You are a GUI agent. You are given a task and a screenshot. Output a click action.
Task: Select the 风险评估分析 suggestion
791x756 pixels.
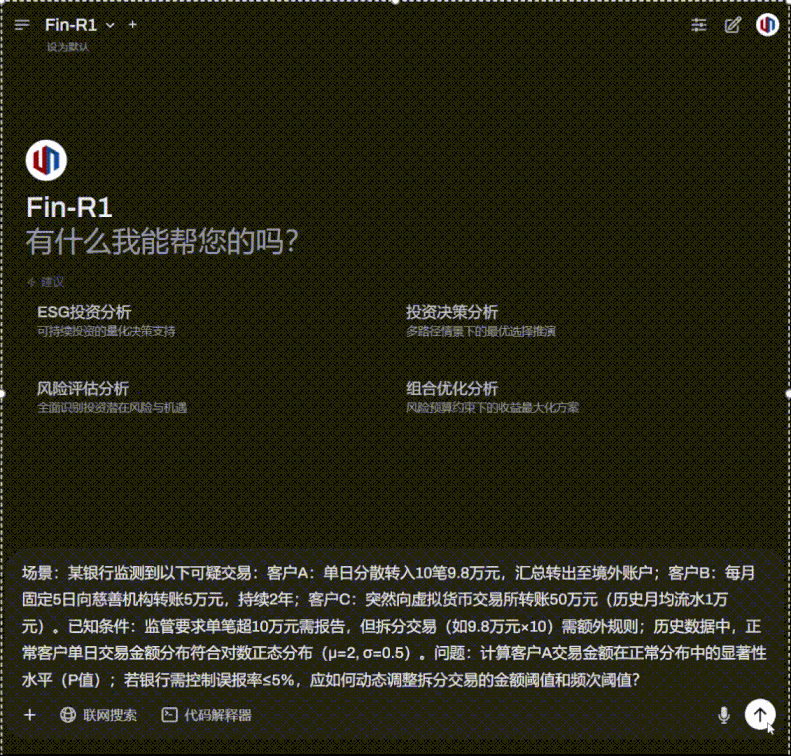[x=83, y=388]
